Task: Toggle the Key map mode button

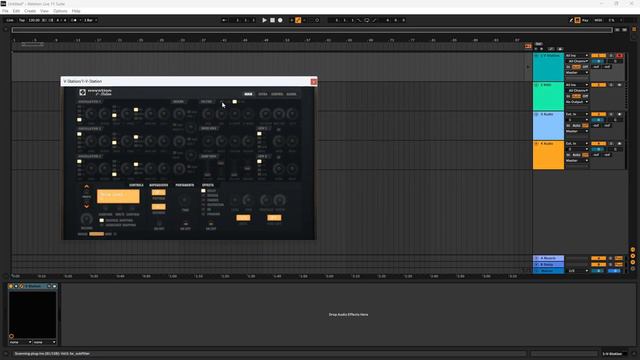Action: point(585,20)
